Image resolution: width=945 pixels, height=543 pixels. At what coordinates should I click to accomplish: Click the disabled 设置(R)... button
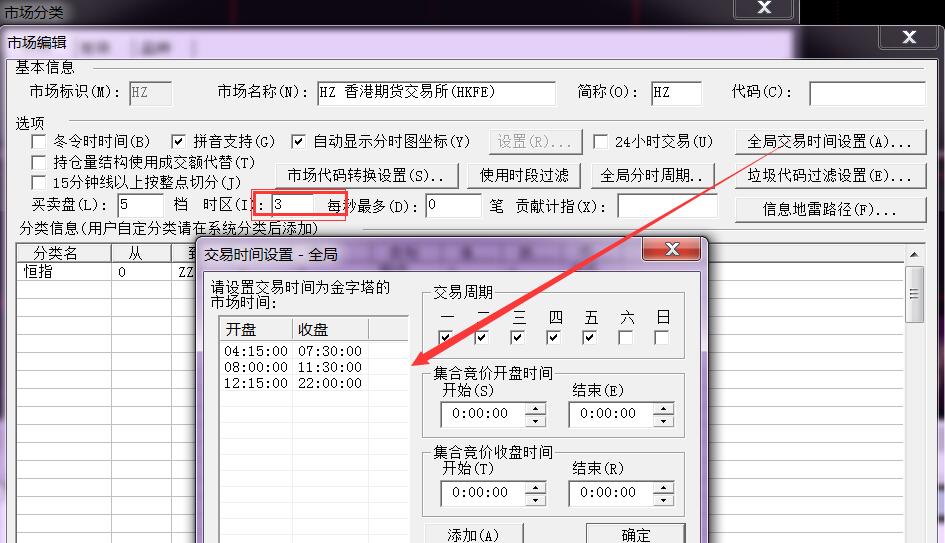[535, 142]
